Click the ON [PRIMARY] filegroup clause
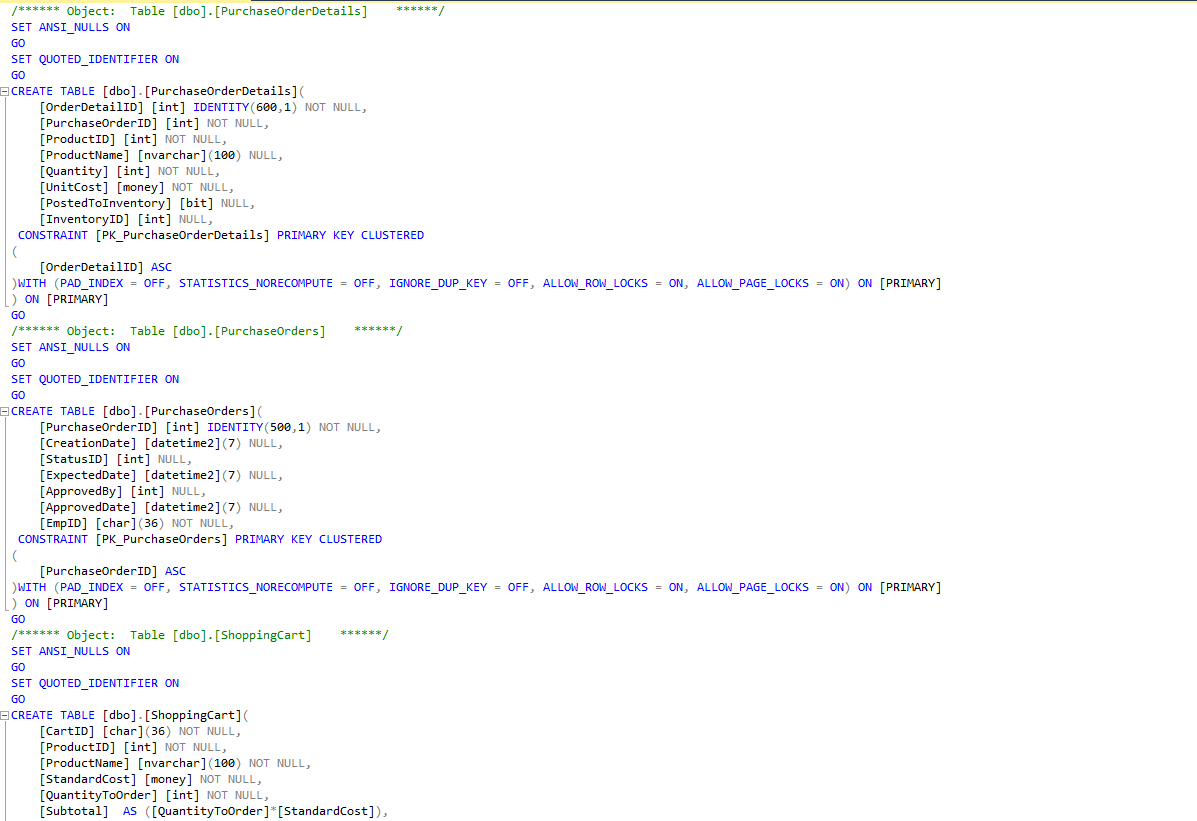The height and width of the screenshot is (821, 1197). [75, 298]
